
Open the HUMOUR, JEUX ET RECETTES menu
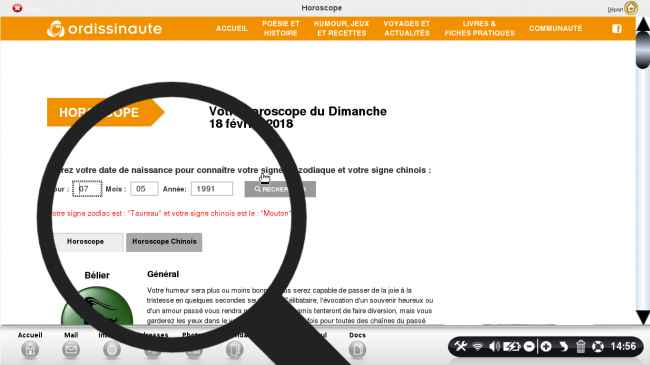pyautogui.click(x=342, y=28)
